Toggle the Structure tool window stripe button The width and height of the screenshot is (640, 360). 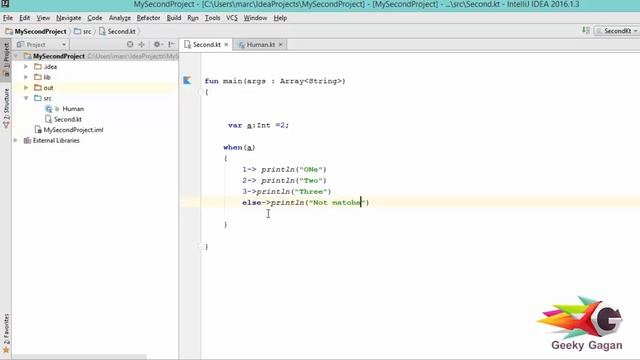pyautogui.click(x=6, y=107)
